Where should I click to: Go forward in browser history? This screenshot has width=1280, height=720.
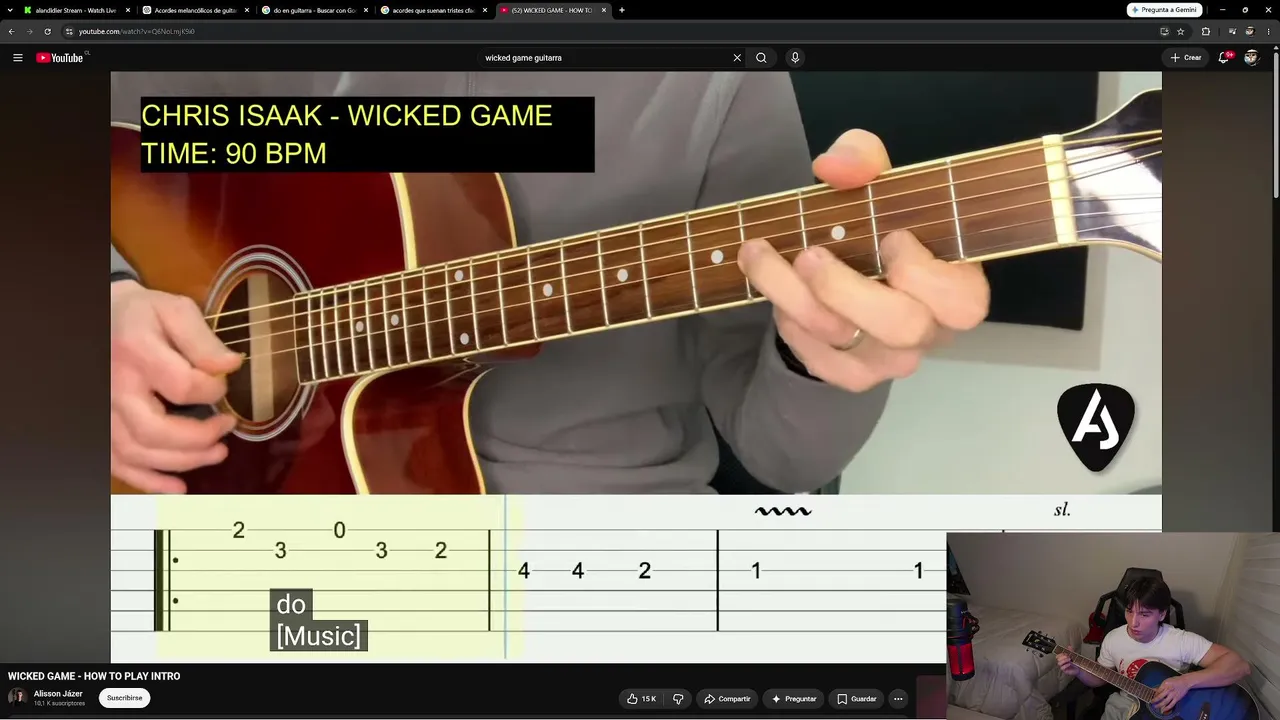(x=29, y=31)
